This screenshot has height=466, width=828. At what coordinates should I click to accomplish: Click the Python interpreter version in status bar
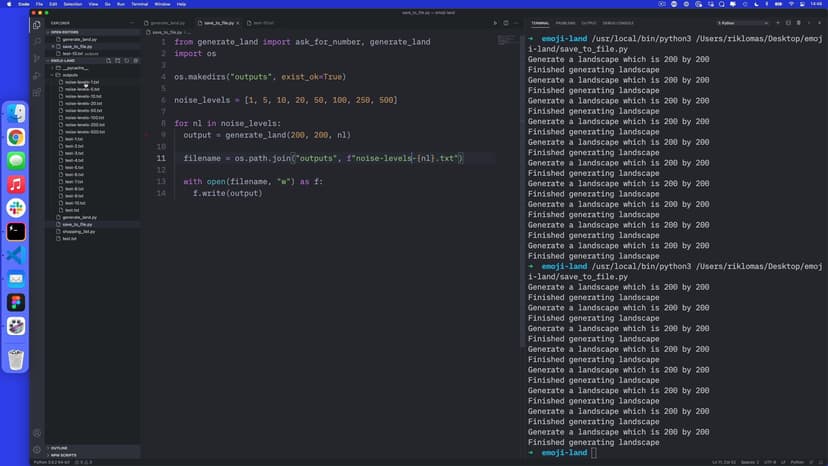(49, 462)
